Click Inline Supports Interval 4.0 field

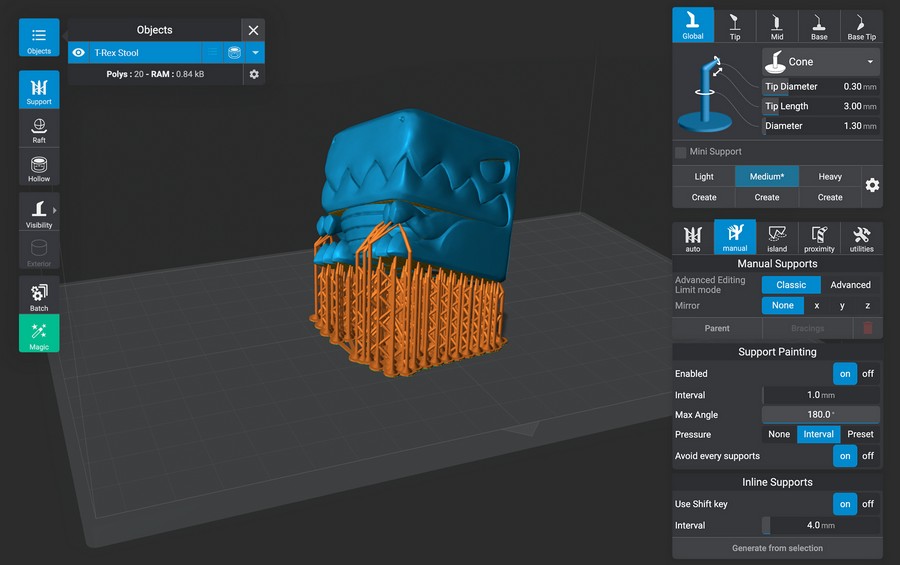[x=821, y=525]
